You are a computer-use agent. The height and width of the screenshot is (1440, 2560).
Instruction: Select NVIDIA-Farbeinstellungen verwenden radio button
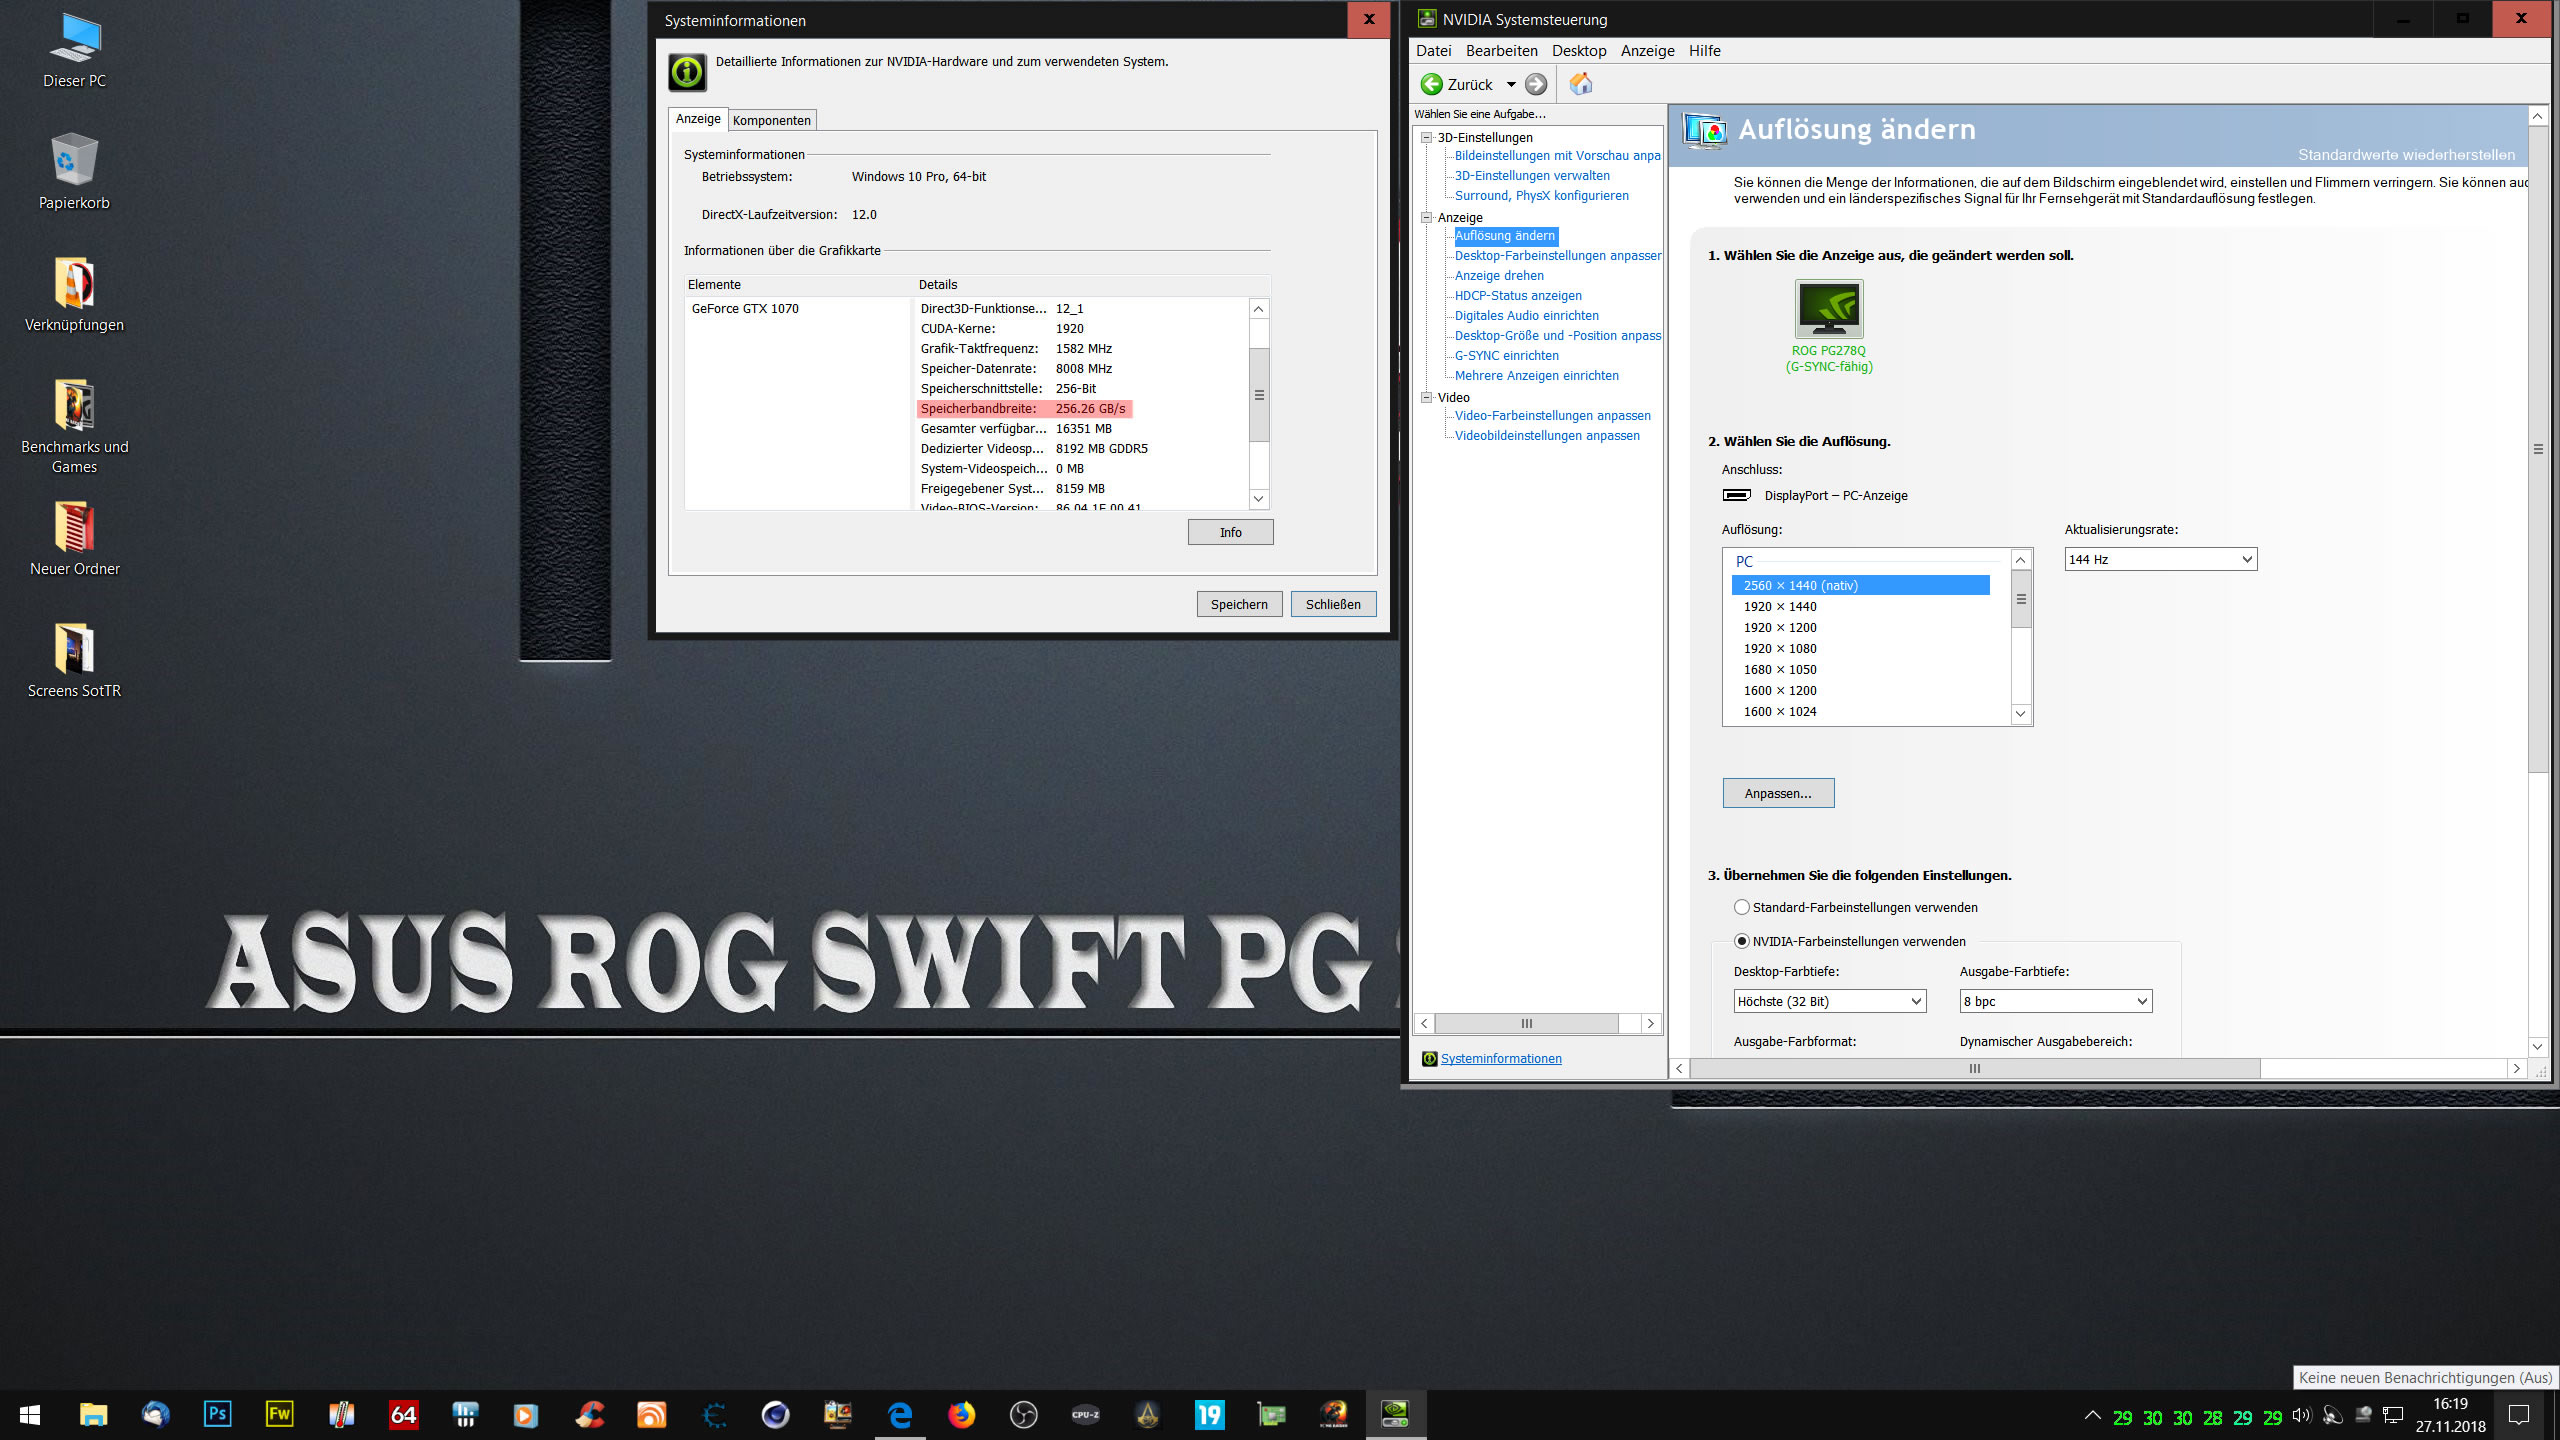tap(1742, 941)
